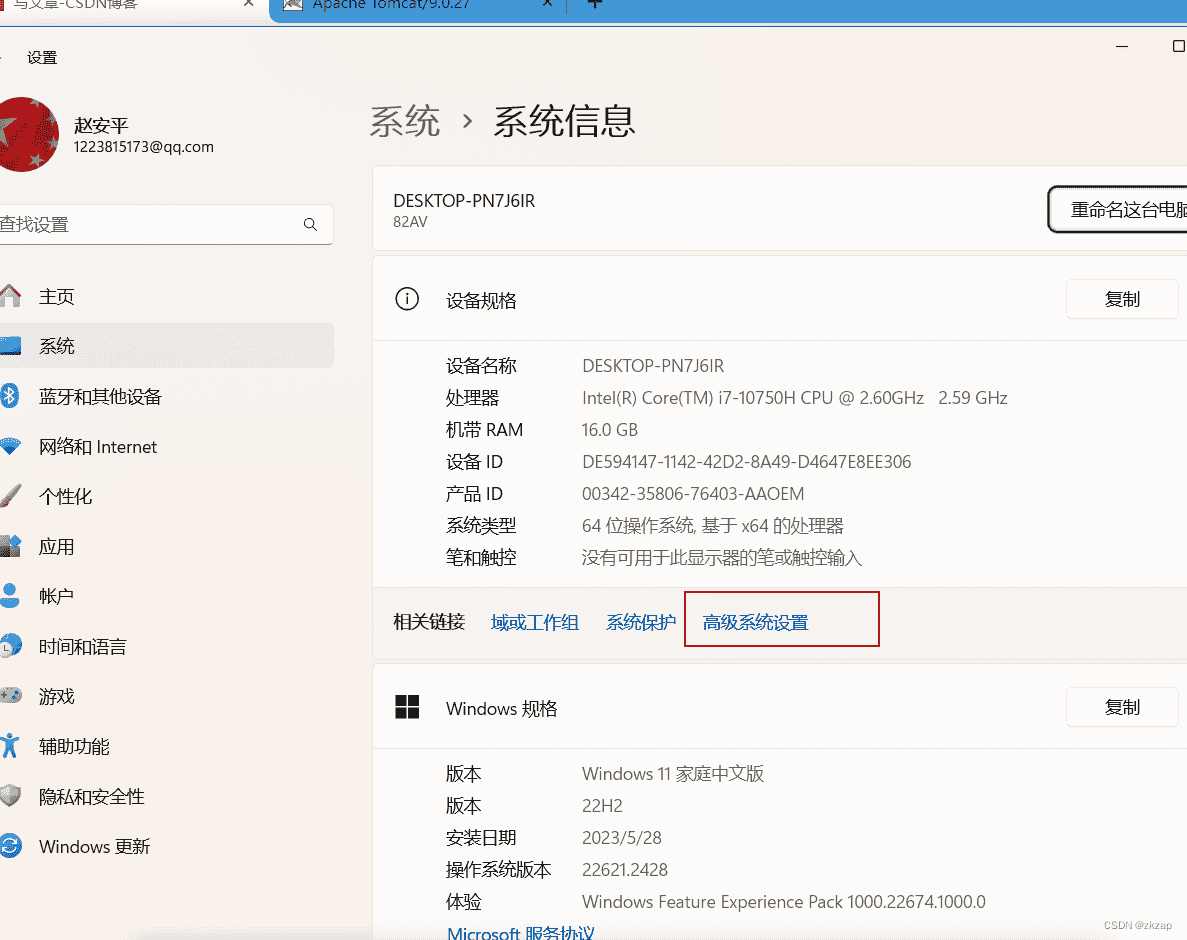Viewport: 1187px width, 940px height.
Task: Click the user profile avatar picture
Action: 28,135
